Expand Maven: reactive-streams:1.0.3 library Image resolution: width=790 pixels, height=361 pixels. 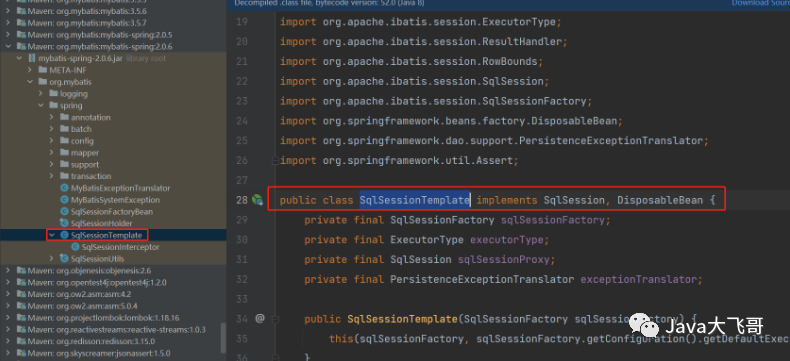click(x=8, y=329)
